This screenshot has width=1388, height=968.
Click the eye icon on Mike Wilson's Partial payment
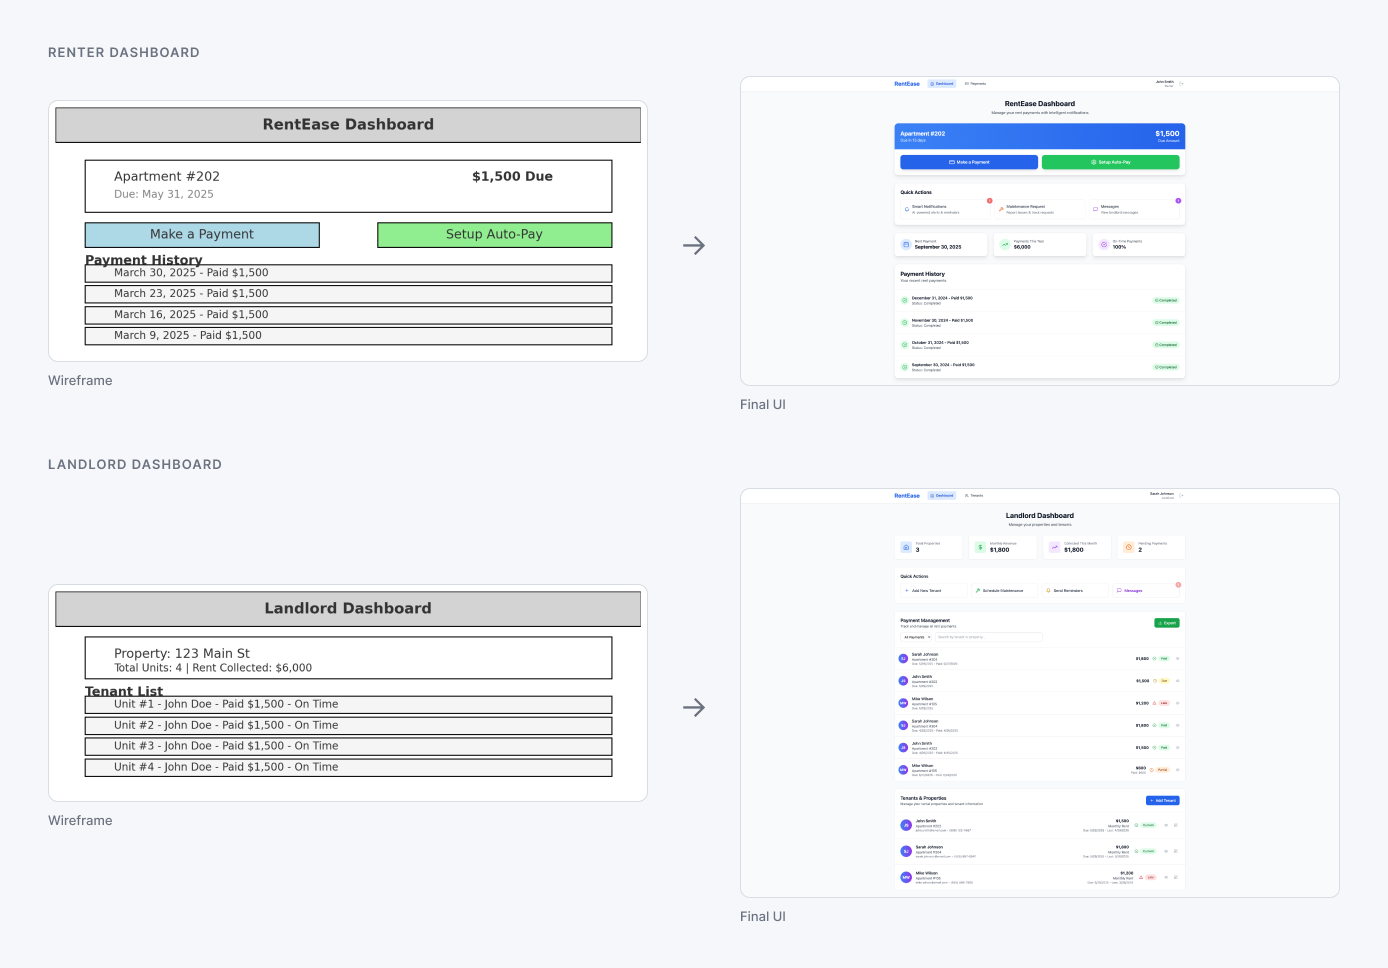pos(1178,770)
